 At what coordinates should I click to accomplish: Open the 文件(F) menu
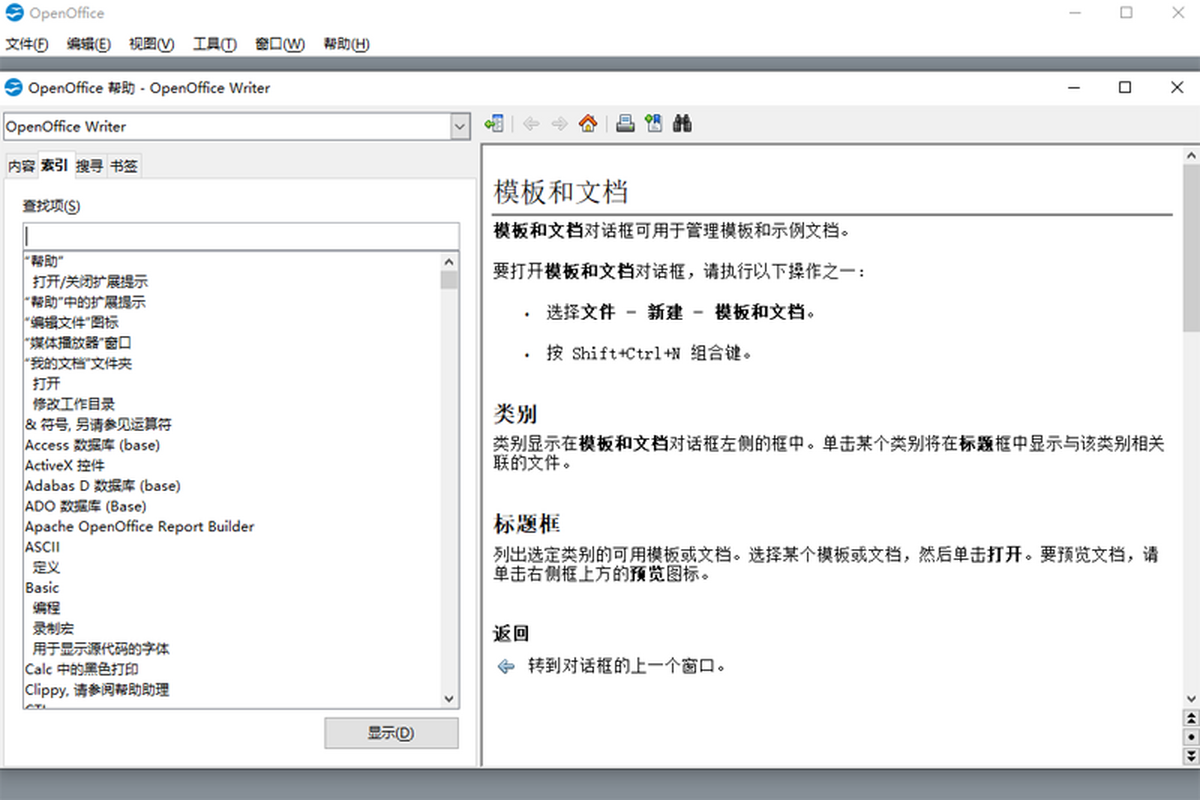(27, 44)
